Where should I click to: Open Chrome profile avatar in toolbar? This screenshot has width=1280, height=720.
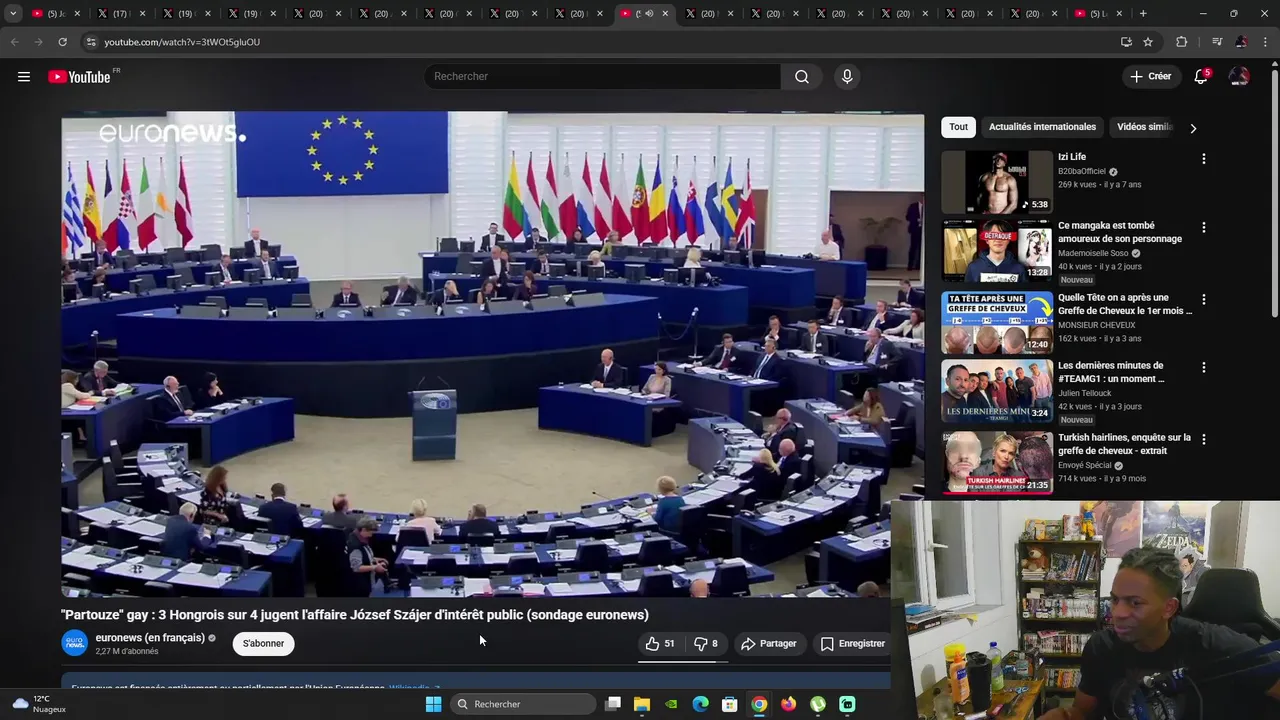pyautogui.click(x=1241, y=42)
